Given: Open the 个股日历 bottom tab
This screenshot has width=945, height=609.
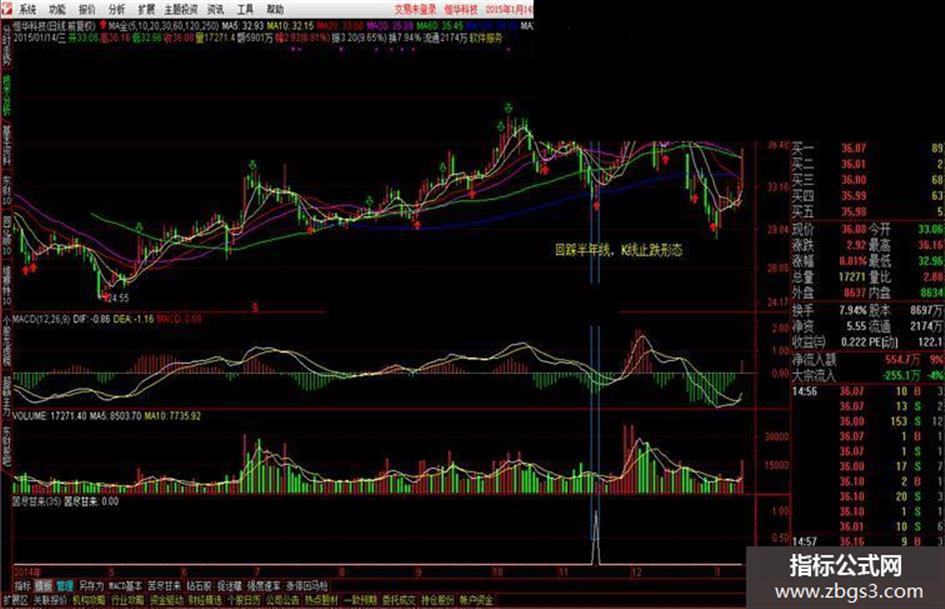Looking at the screenshot, I should tap(243, 600).
